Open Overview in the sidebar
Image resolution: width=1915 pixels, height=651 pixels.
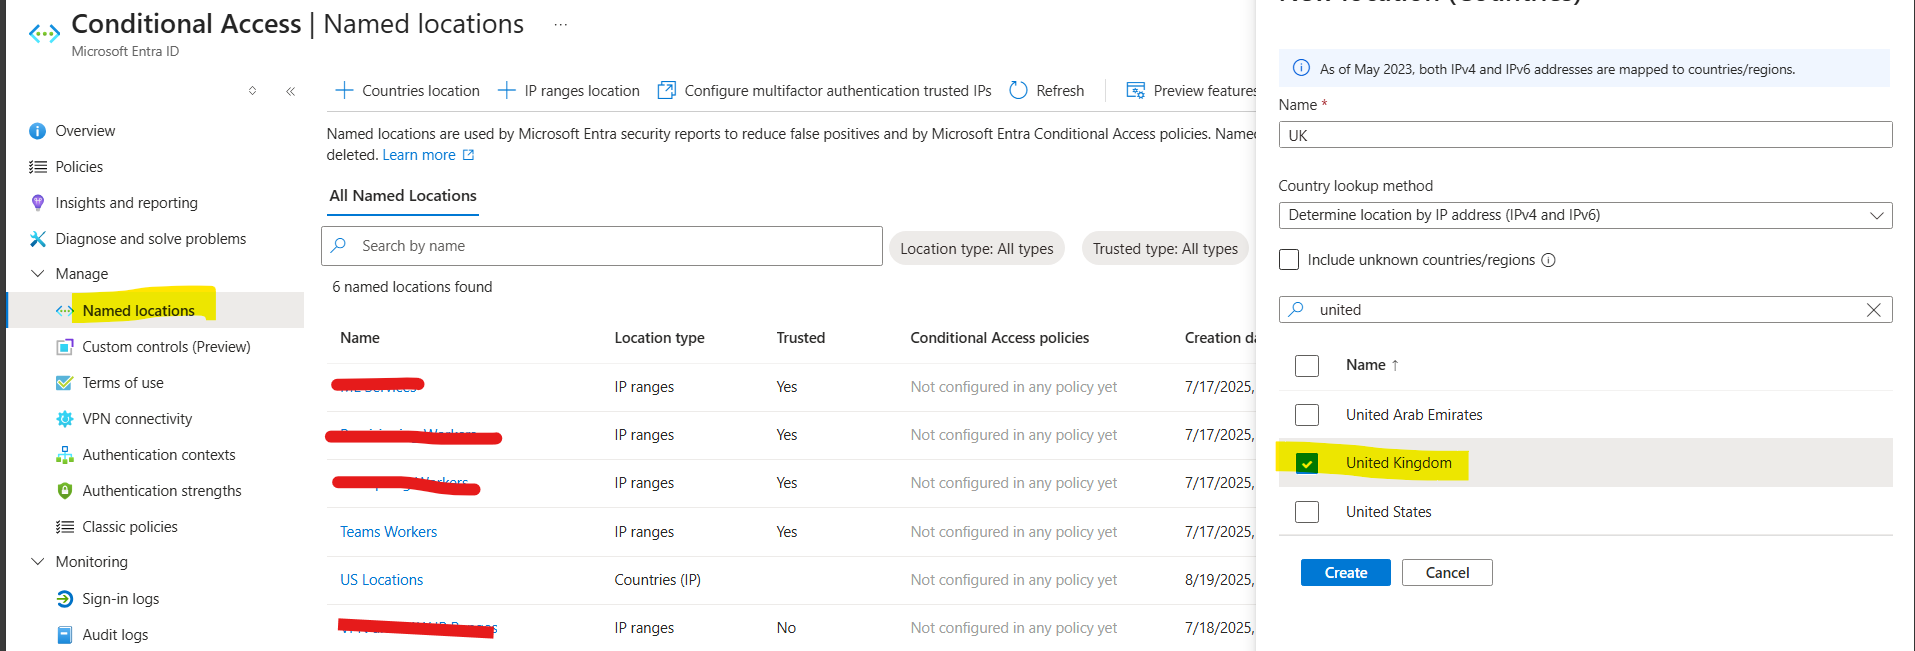click(85, 131)
